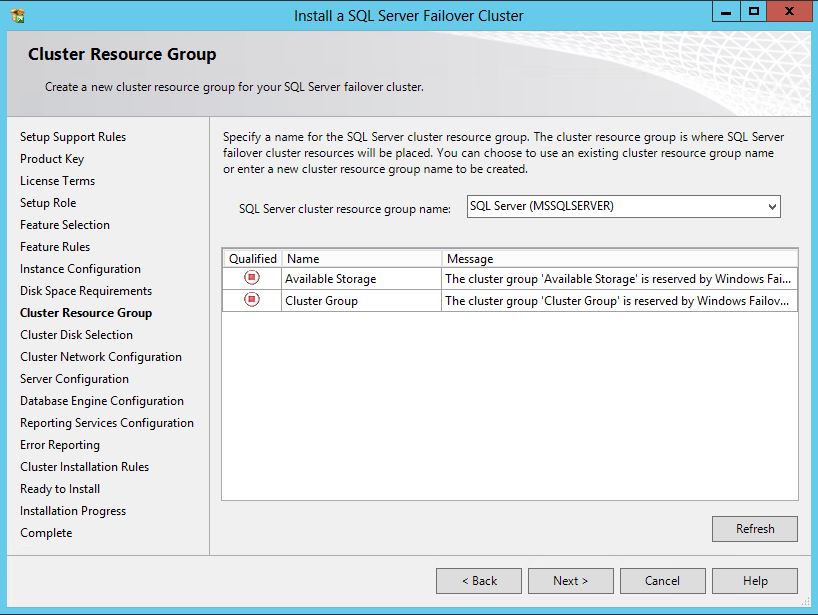This screenshot has width=818, height=615.
Task: Select Setup Support Rules step
Action: (73, 137)
